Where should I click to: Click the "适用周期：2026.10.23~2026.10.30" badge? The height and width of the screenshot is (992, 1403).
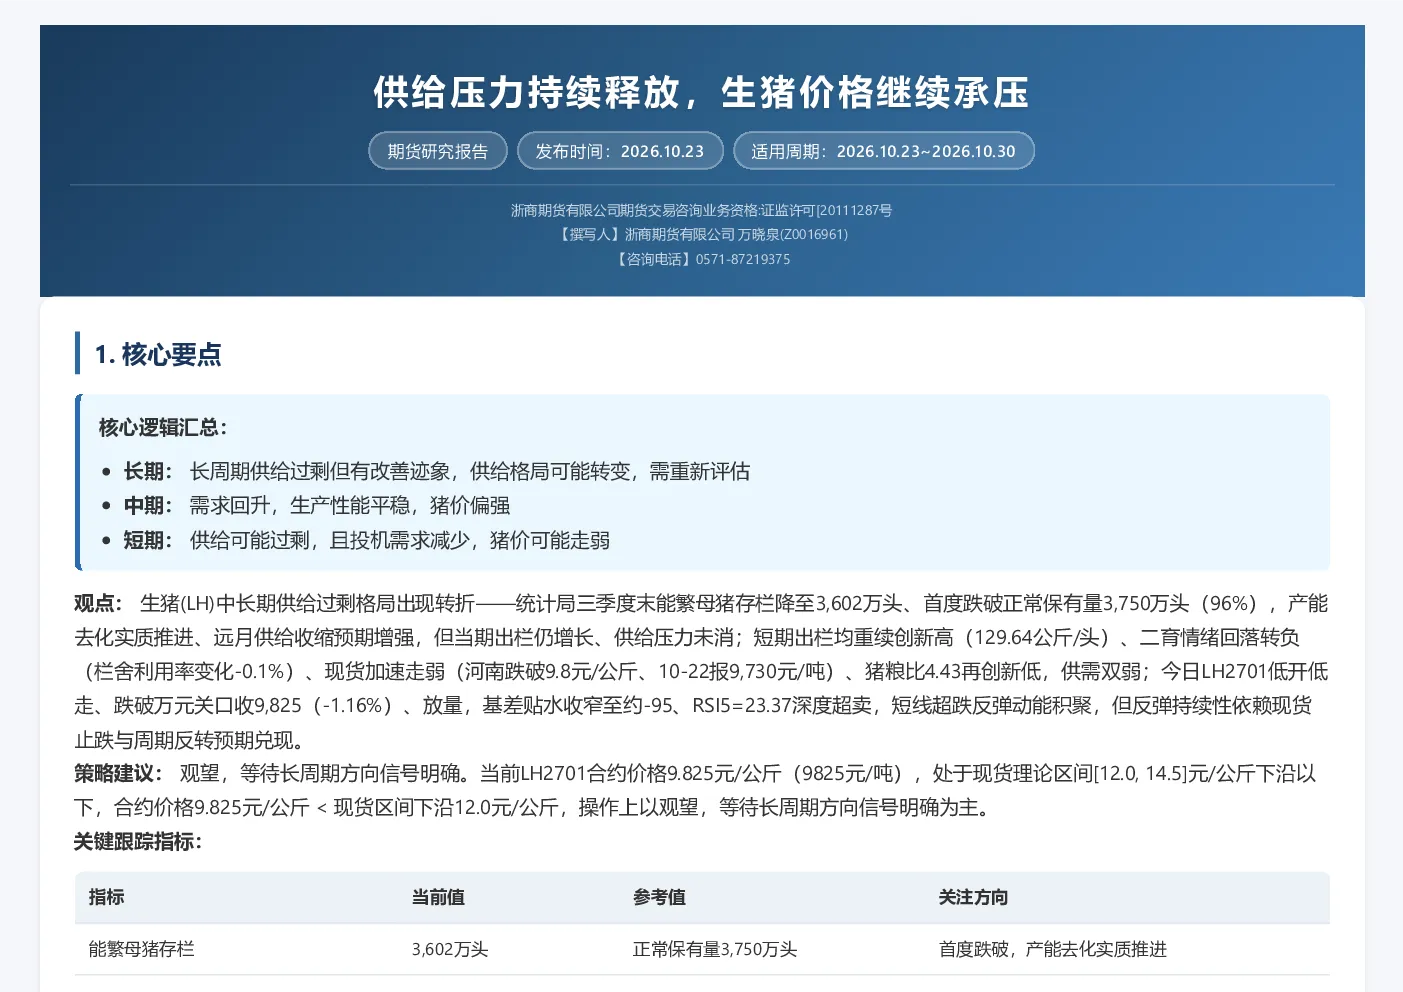click(883, 151)
